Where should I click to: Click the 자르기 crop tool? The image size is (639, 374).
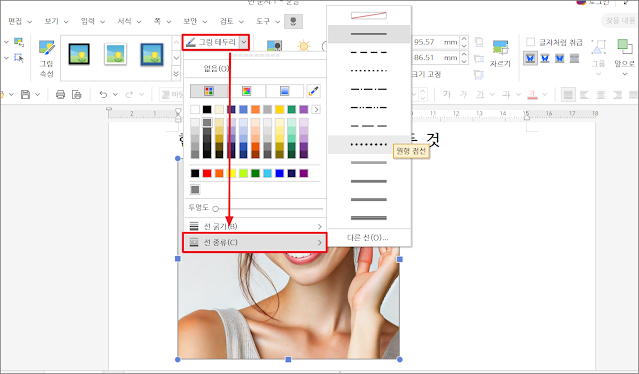500,54
